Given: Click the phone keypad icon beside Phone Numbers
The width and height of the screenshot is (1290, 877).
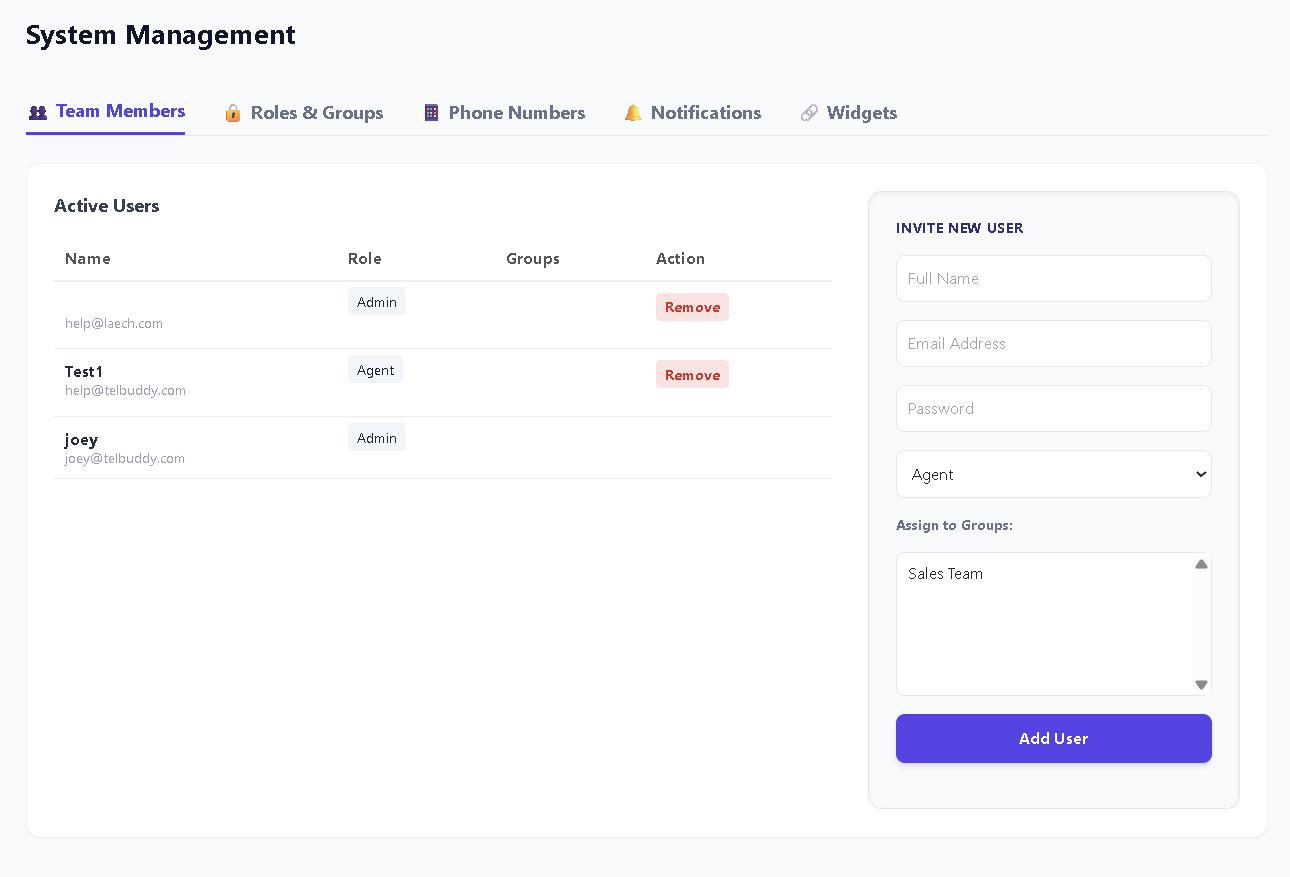Looking at the screenshot, I should (x=431, y=113).
